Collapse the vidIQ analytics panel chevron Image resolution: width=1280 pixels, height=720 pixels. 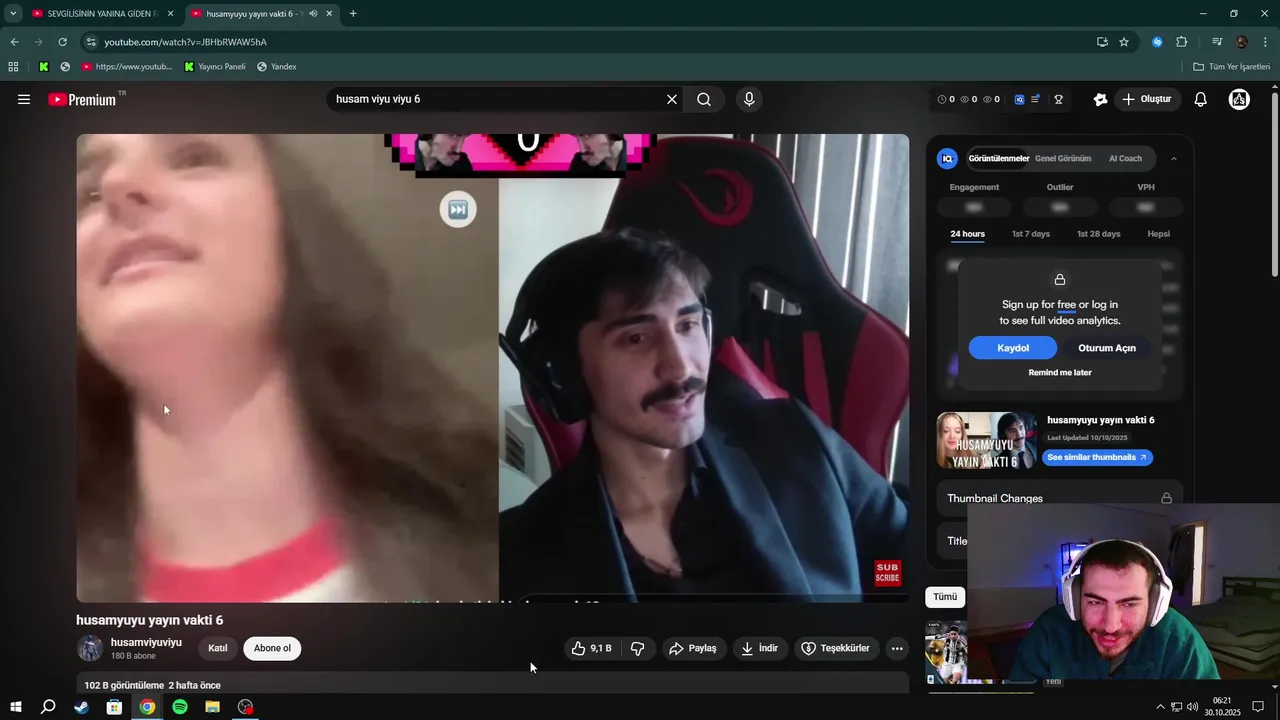(x=1174, y=158)
